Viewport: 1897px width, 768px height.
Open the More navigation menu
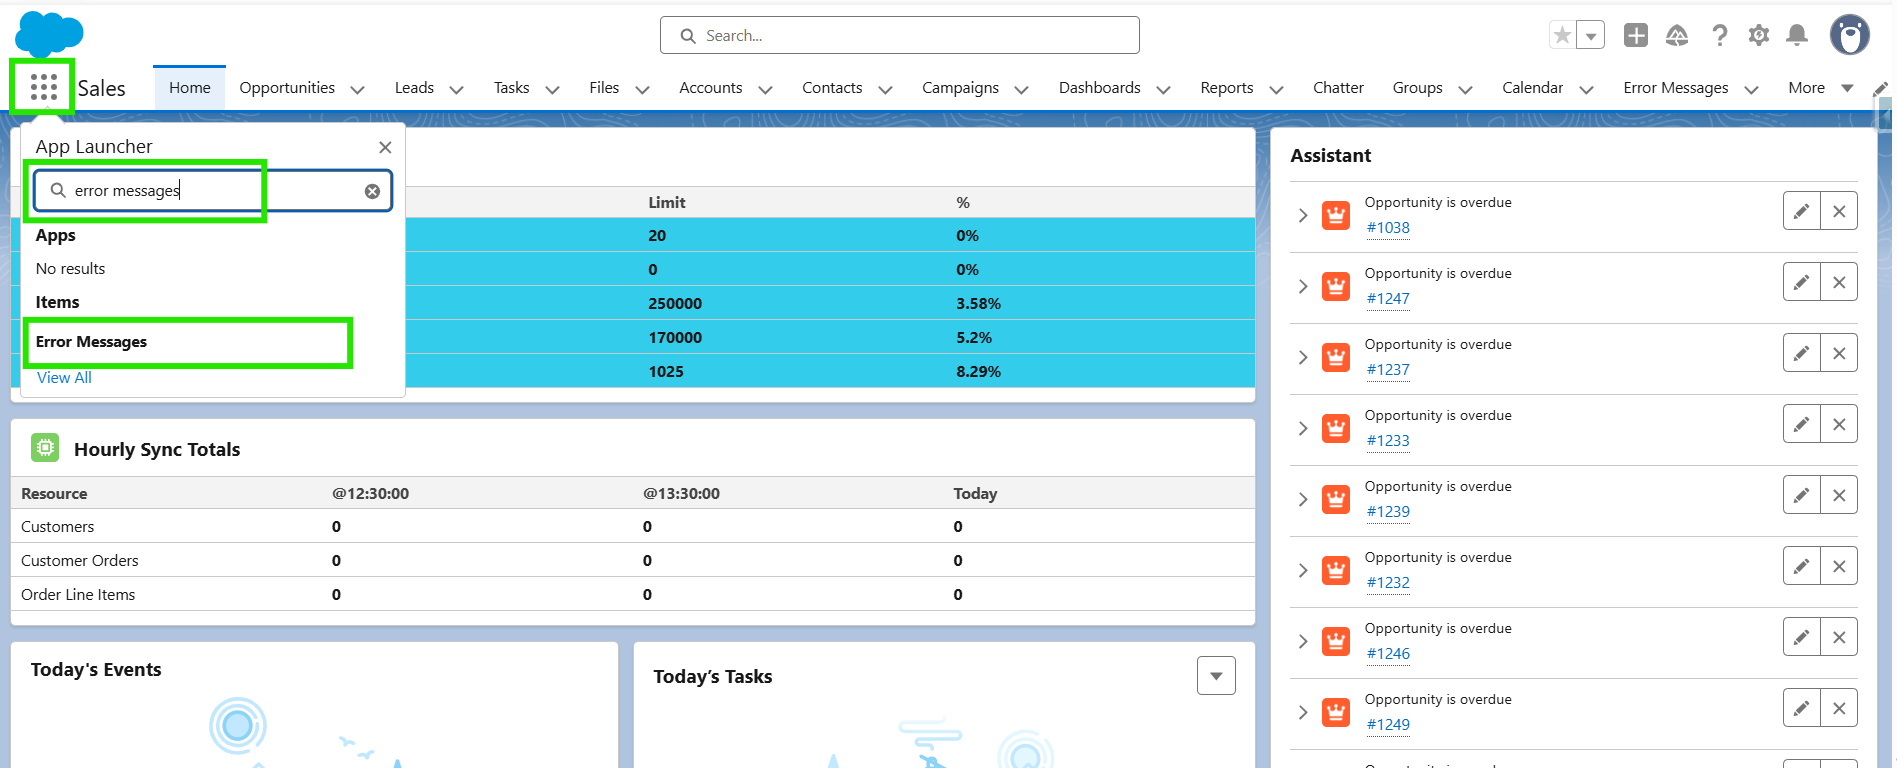coord(1819,88)
